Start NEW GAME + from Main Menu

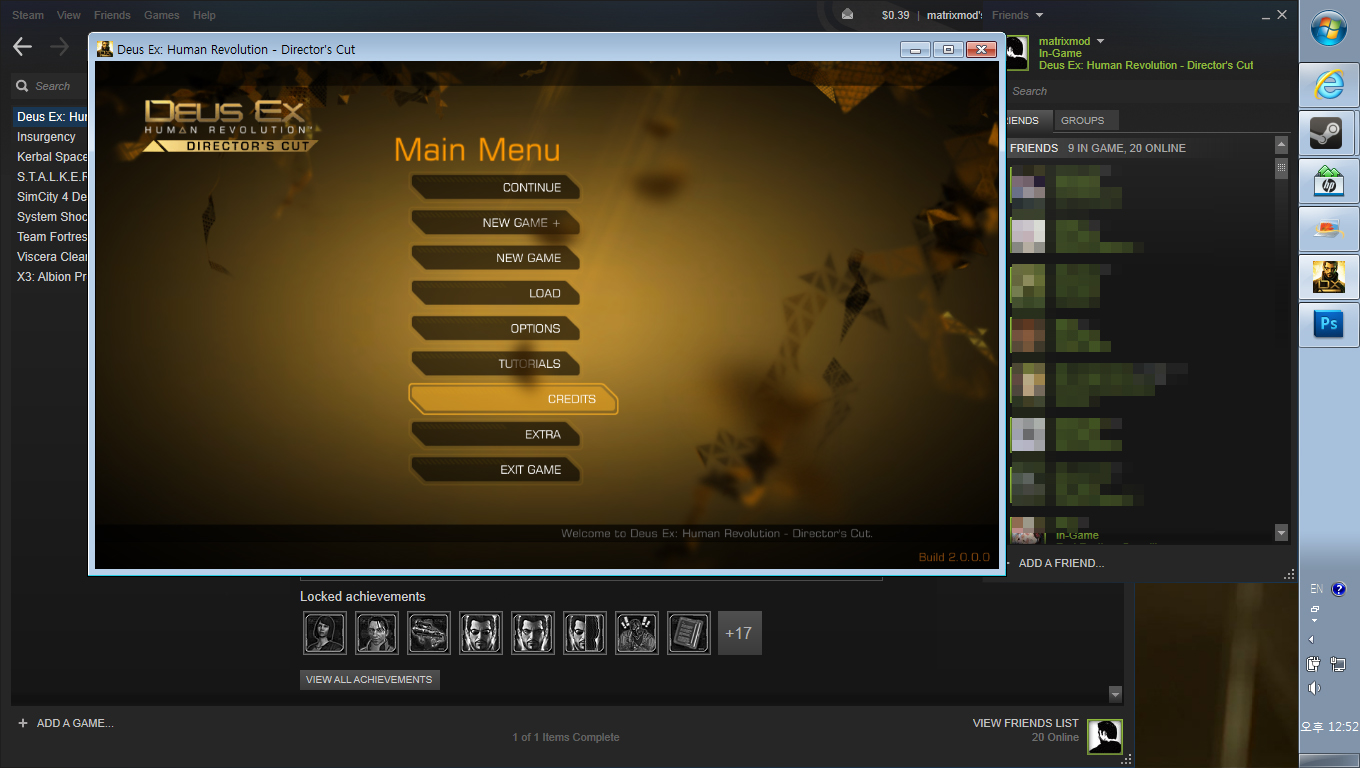tap(496, 223)
